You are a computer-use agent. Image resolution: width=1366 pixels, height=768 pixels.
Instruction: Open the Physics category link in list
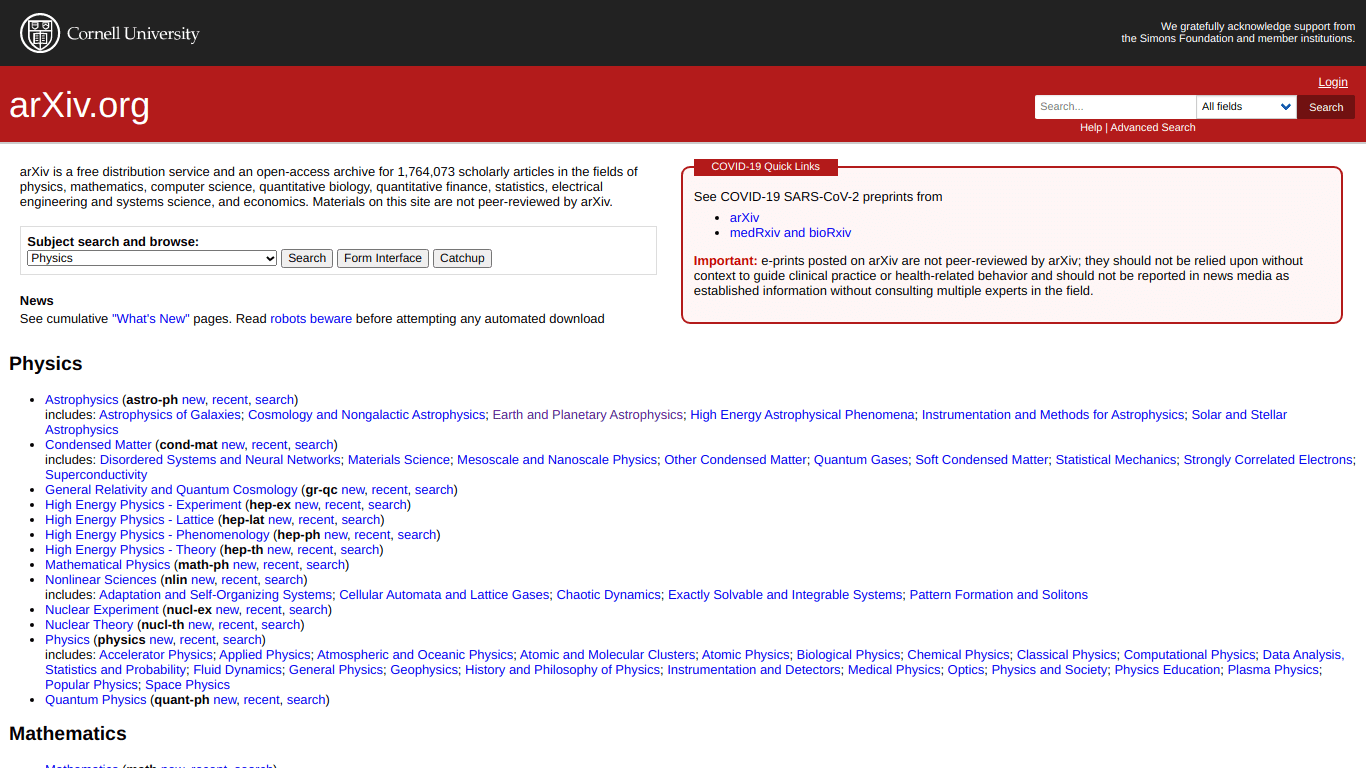67,640
